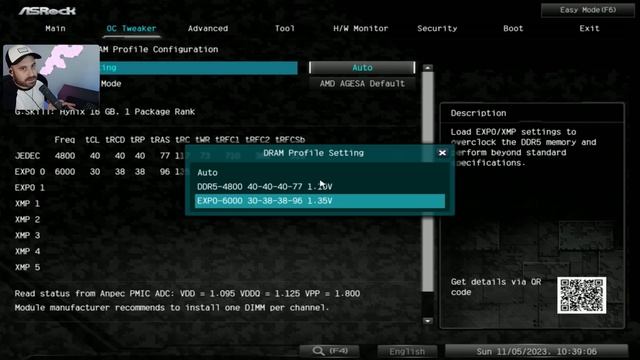Open the English language selector
The width and height of the screenshot is (640, 360).
(407, 351)
